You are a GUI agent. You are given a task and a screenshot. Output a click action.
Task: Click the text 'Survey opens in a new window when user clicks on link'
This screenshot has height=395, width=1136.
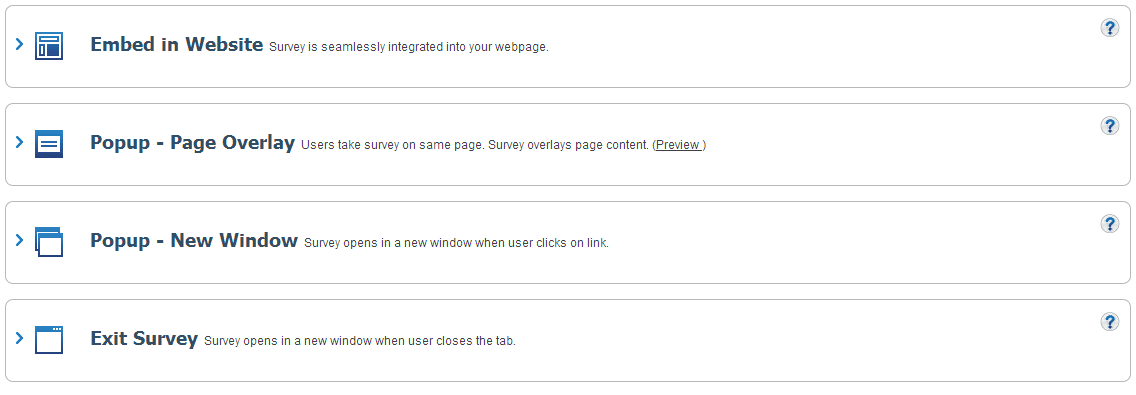pos(456,243)
